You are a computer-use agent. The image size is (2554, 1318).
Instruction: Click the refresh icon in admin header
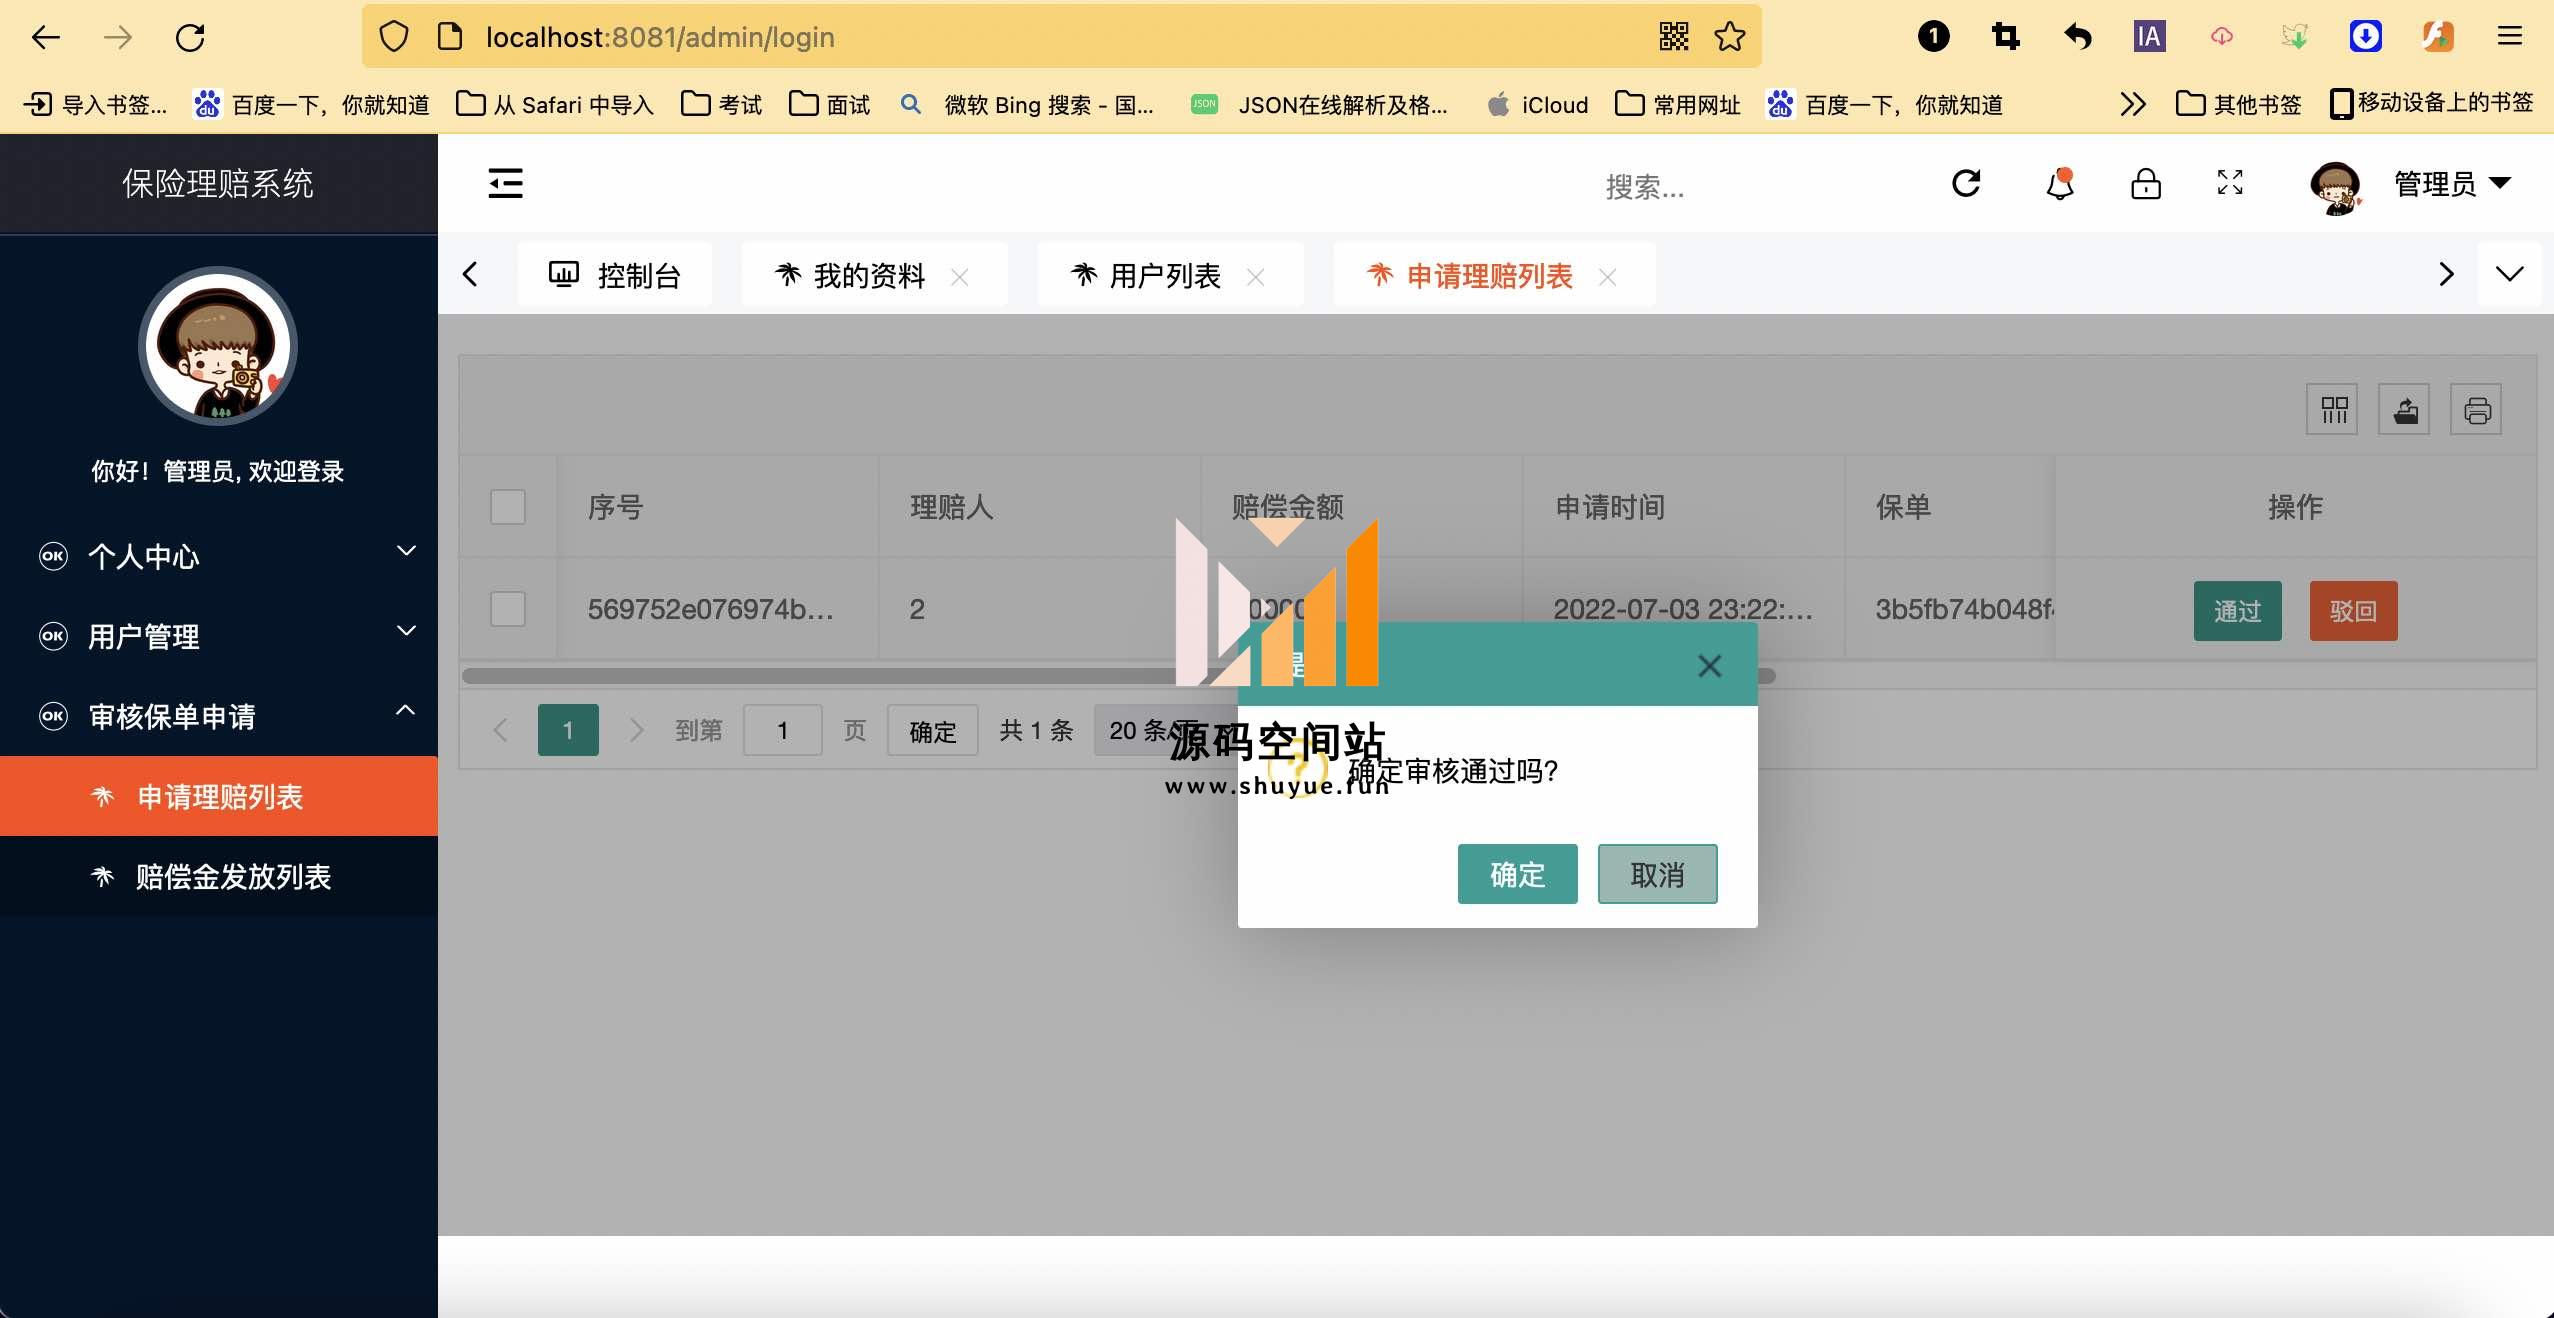tap(1966, 183)
